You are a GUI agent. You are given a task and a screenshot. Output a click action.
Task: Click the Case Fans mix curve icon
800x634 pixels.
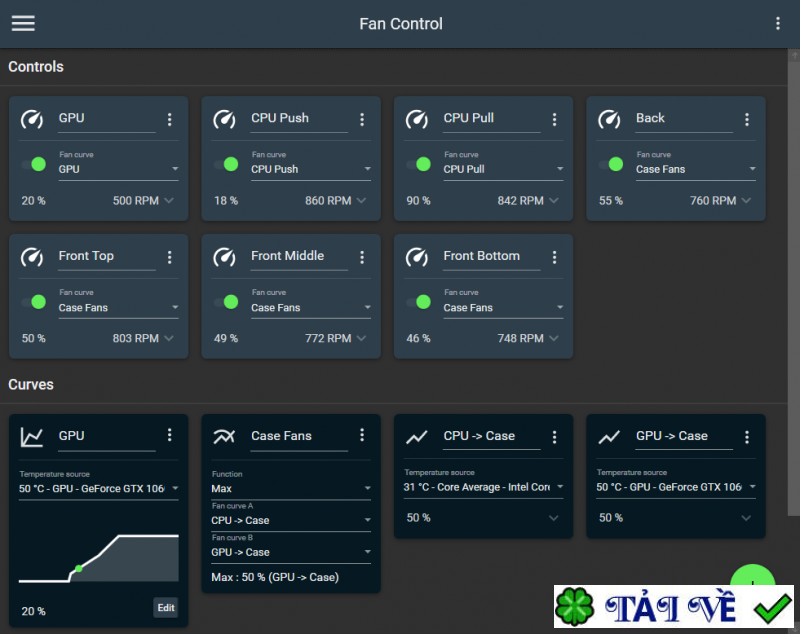224,436
